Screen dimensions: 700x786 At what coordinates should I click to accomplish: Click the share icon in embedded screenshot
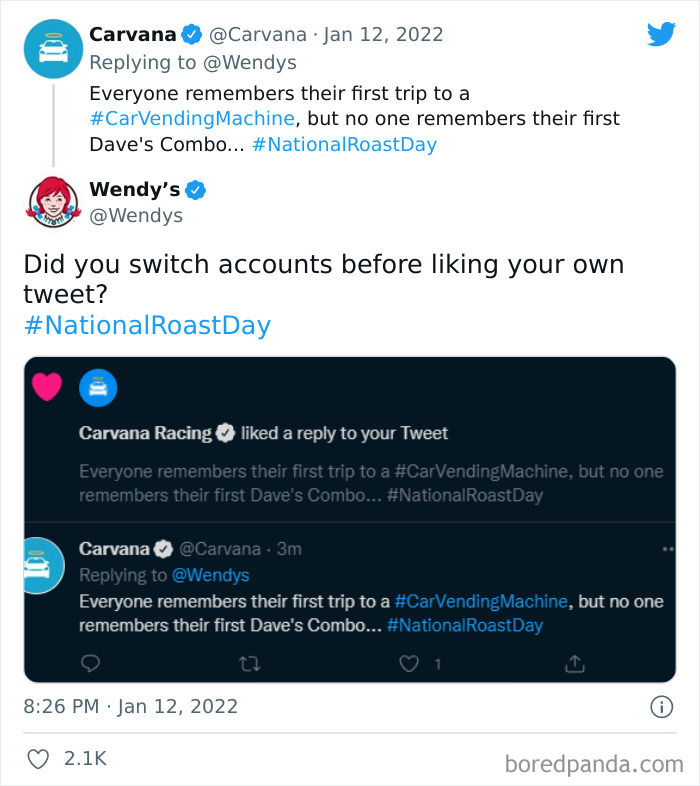574,663
